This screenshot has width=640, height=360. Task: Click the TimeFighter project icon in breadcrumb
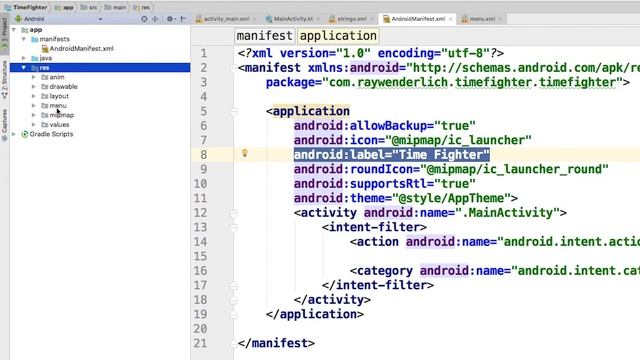click(x=7, y=7)
